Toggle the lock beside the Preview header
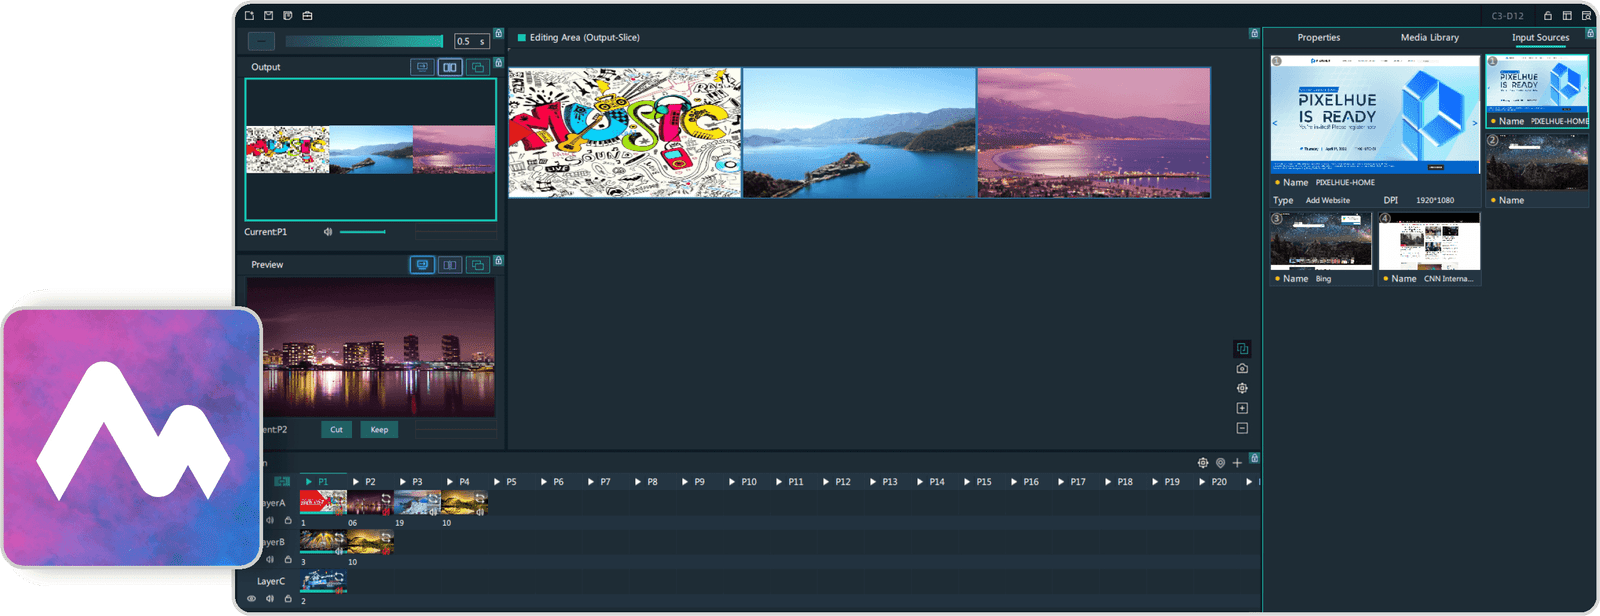1600x616 pixels. pyautogui.click(x=498, y=261)
